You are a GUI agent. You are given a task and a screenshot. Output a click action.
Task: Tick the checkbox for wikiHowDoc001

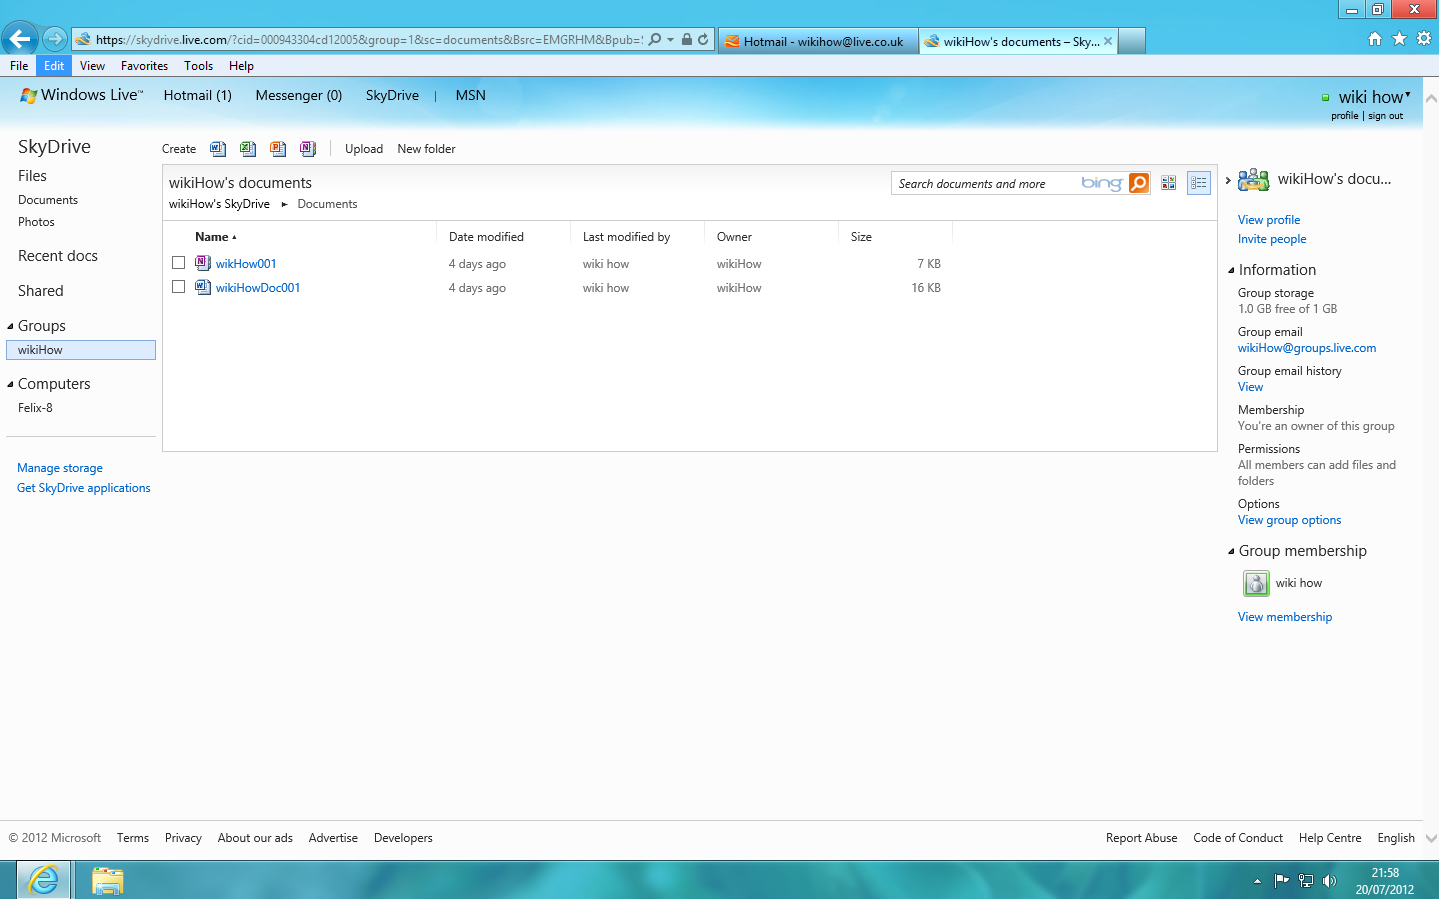(x=178, y=287)
